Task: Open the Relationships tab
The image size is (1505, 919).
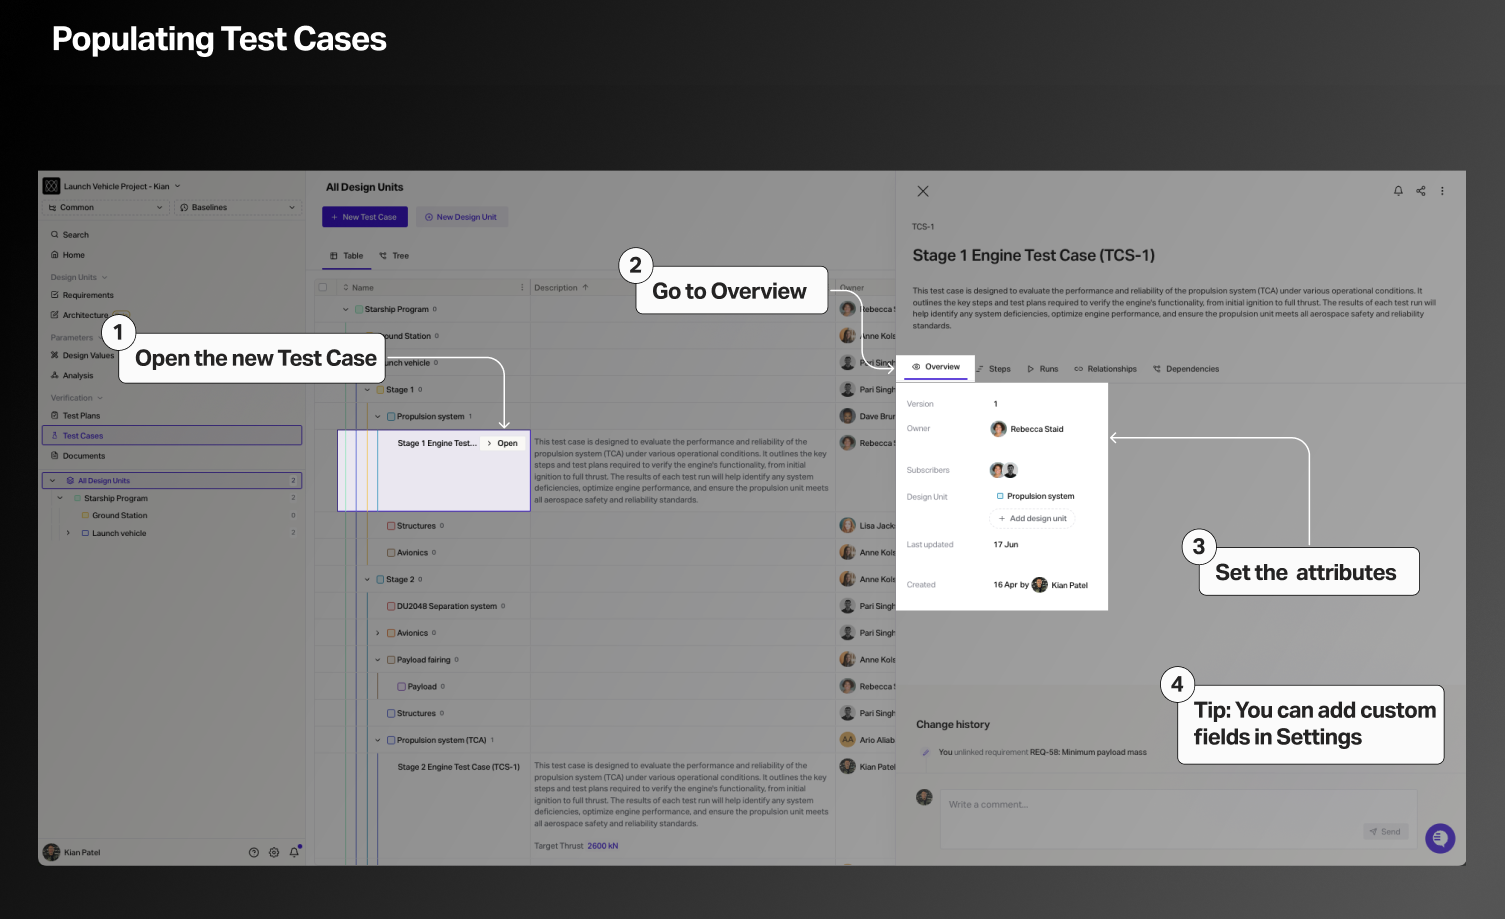Action: [1106, 369]
